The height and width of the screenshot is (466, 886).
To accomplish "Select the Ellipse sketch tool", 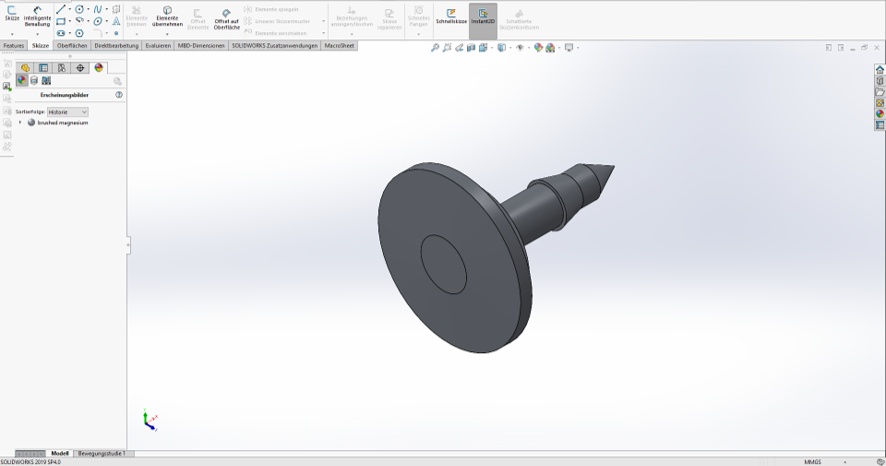I will point(98,21).
